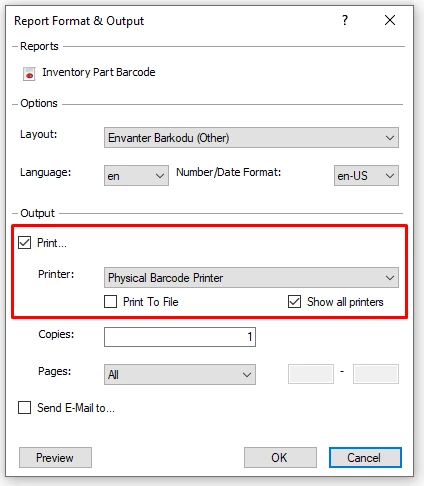Click the Physical Barcode Printer text
This screenshot has height=486, width=424.
[x=166, y=278]
